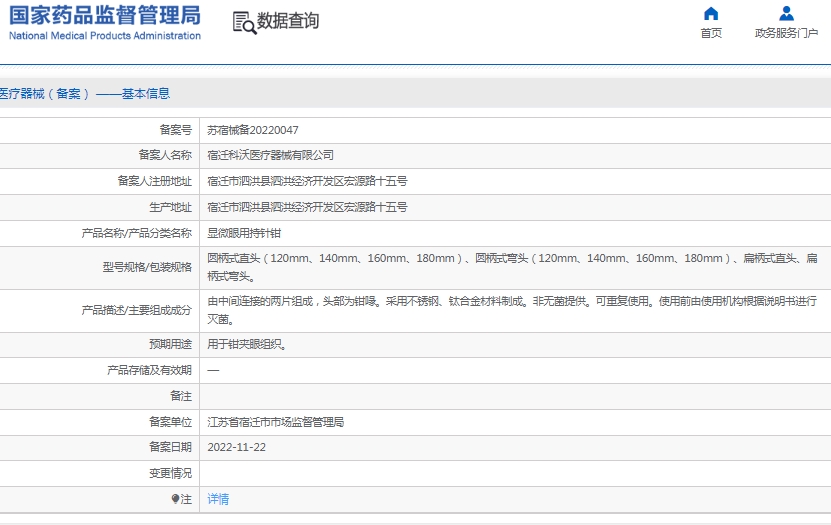Click the 产品存储及有效期 label
Screen dimensions: 831x525
[x=149, y=370]
